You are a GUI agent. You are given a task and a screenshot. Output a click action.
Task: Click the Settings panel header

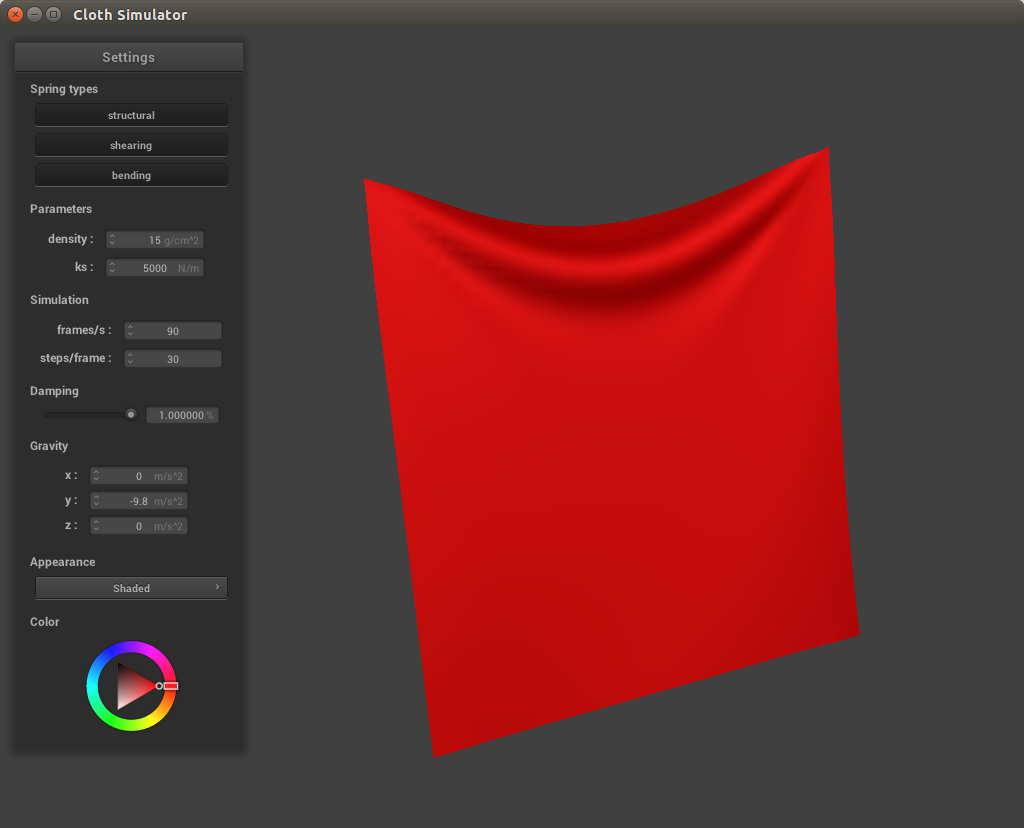click(x=129, y=57)
